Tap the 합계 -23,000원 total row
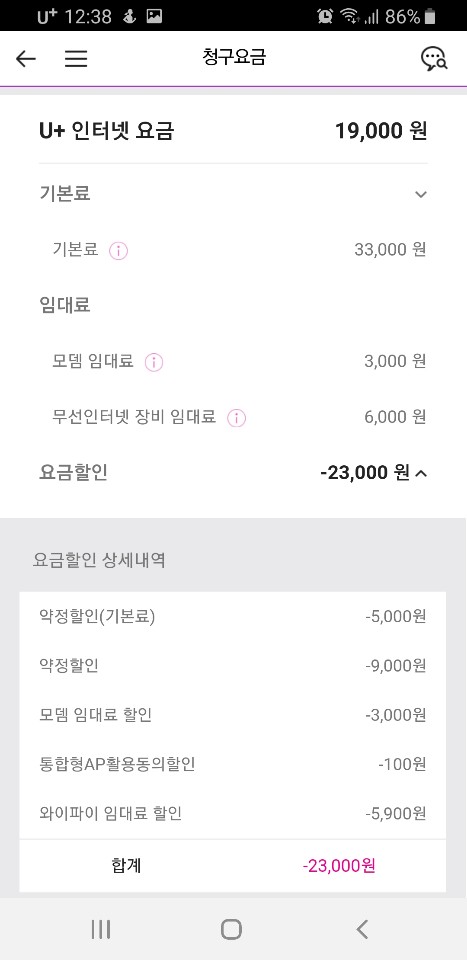This screenshot has height=960, width=467. [x=233, y=866]
